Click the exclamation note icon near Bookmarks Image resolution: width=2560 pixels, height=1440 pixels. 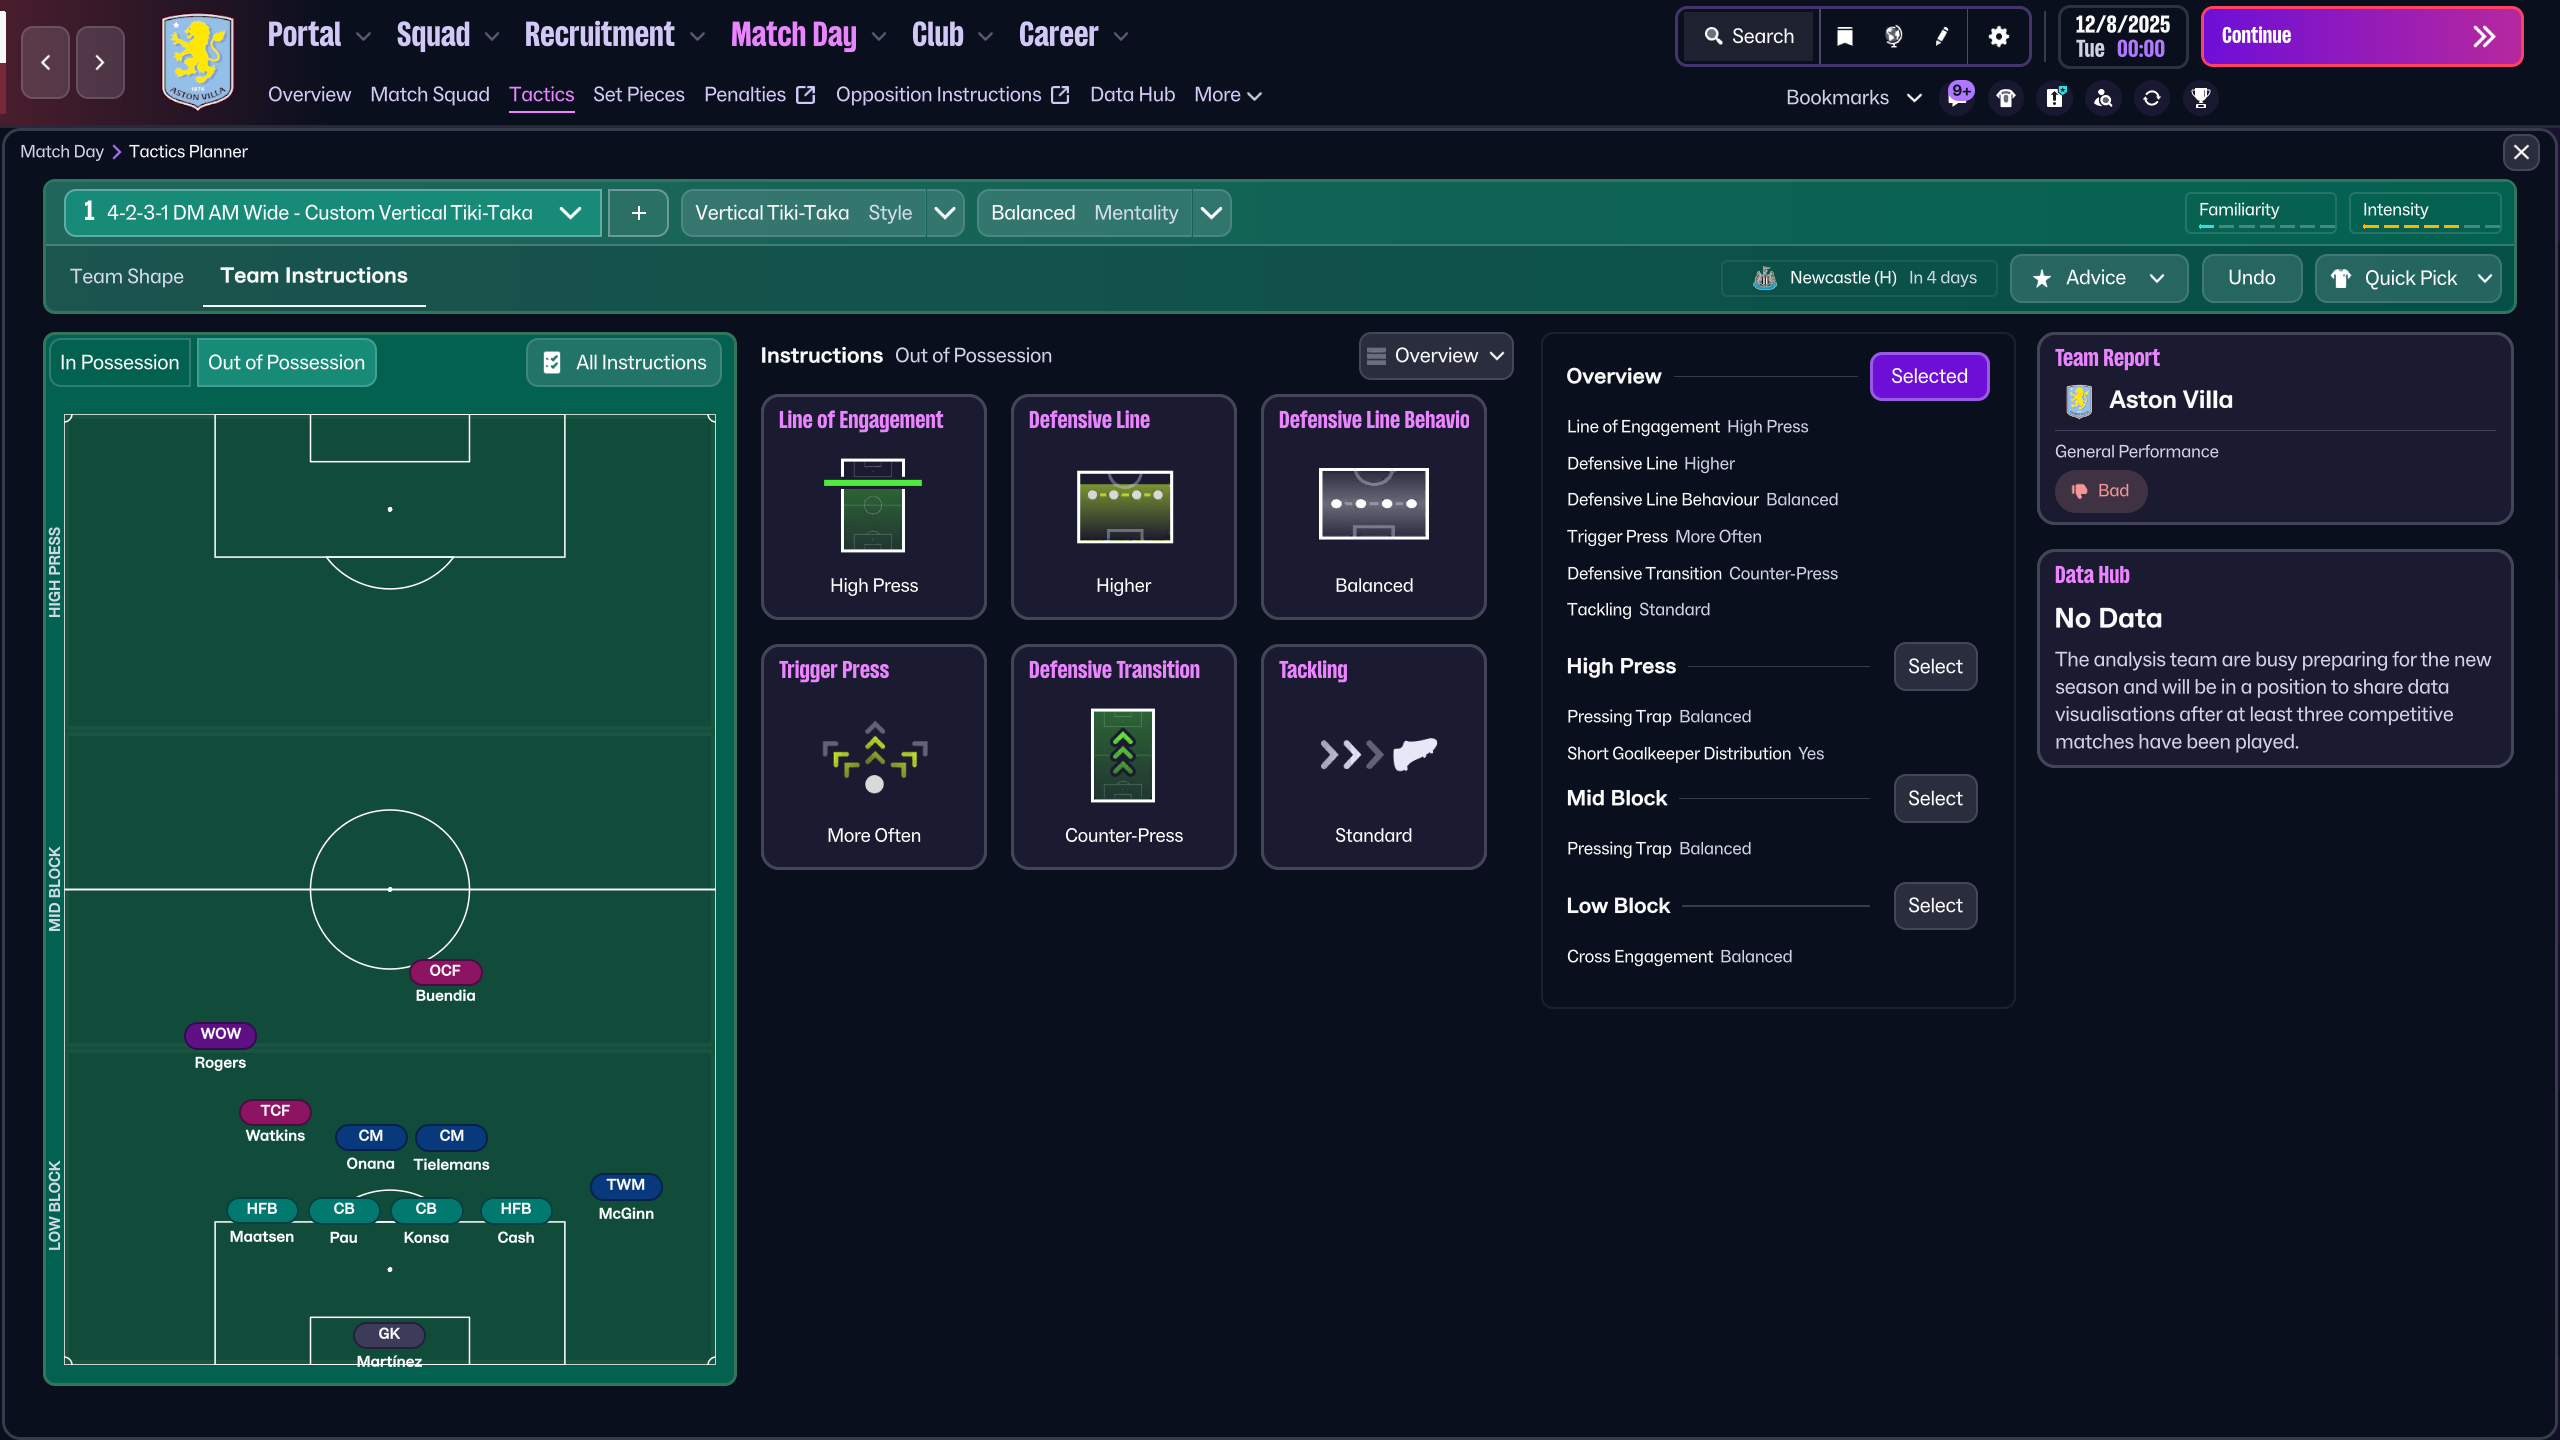tap(2055, 98)
